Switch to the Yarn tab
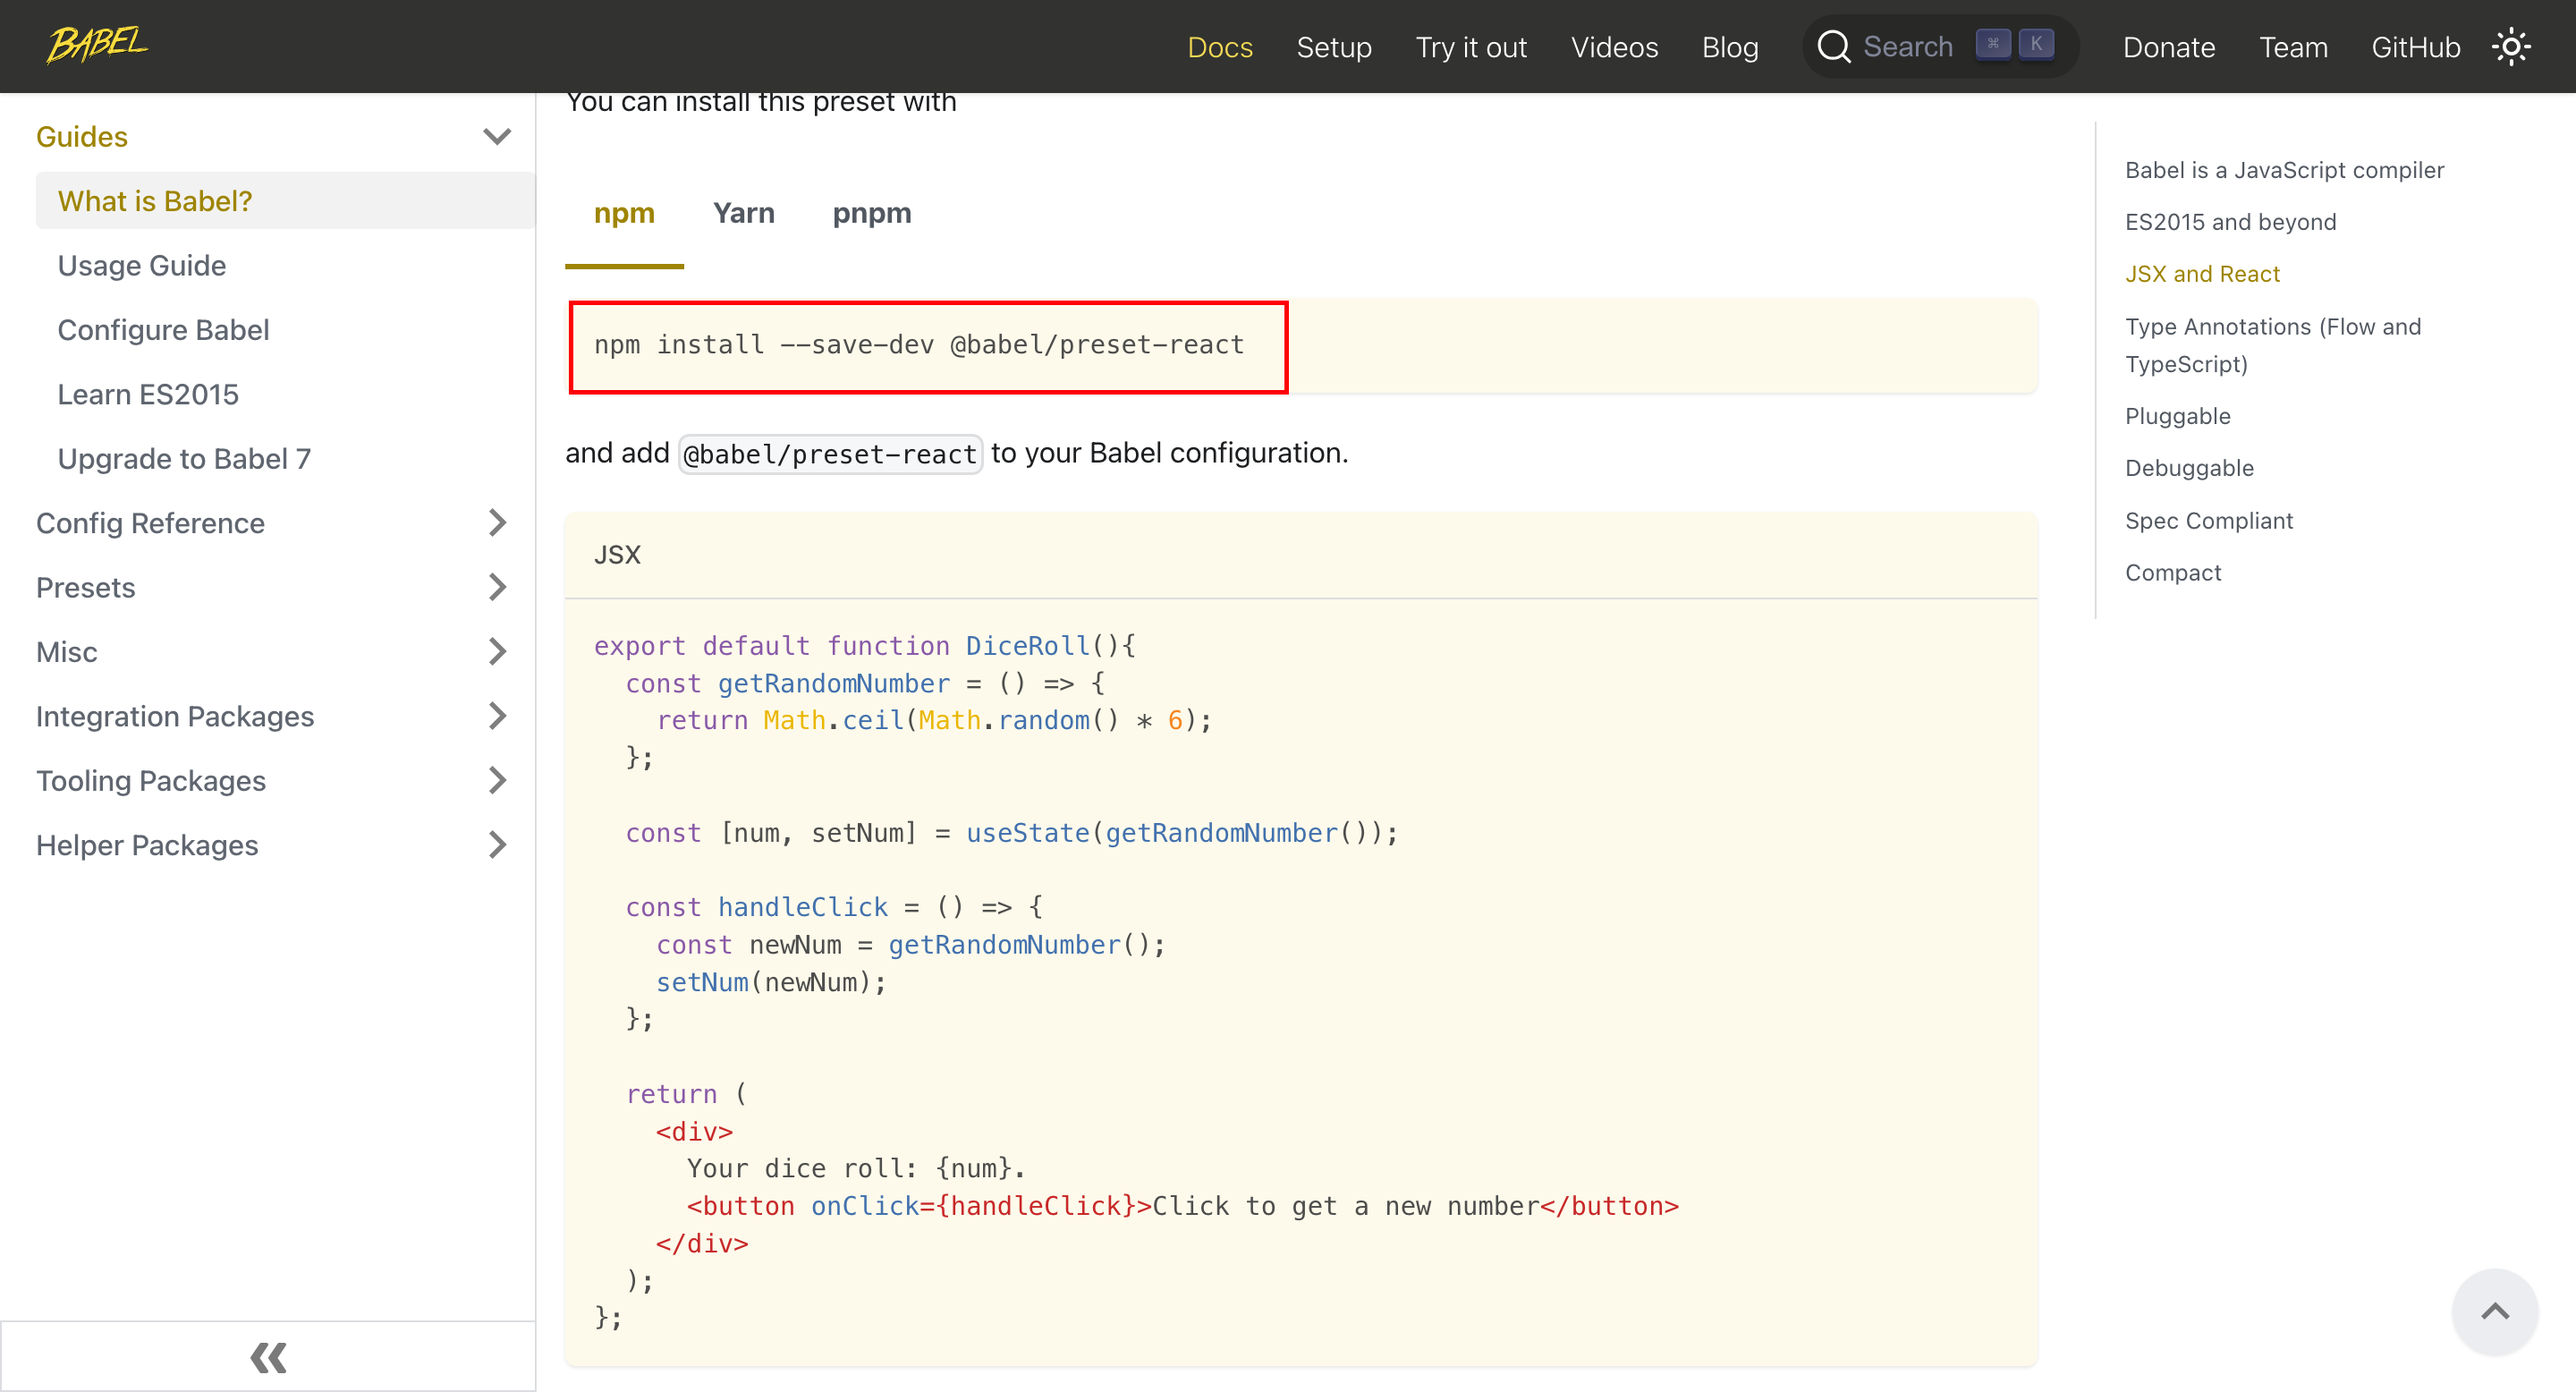 (743, 214)
